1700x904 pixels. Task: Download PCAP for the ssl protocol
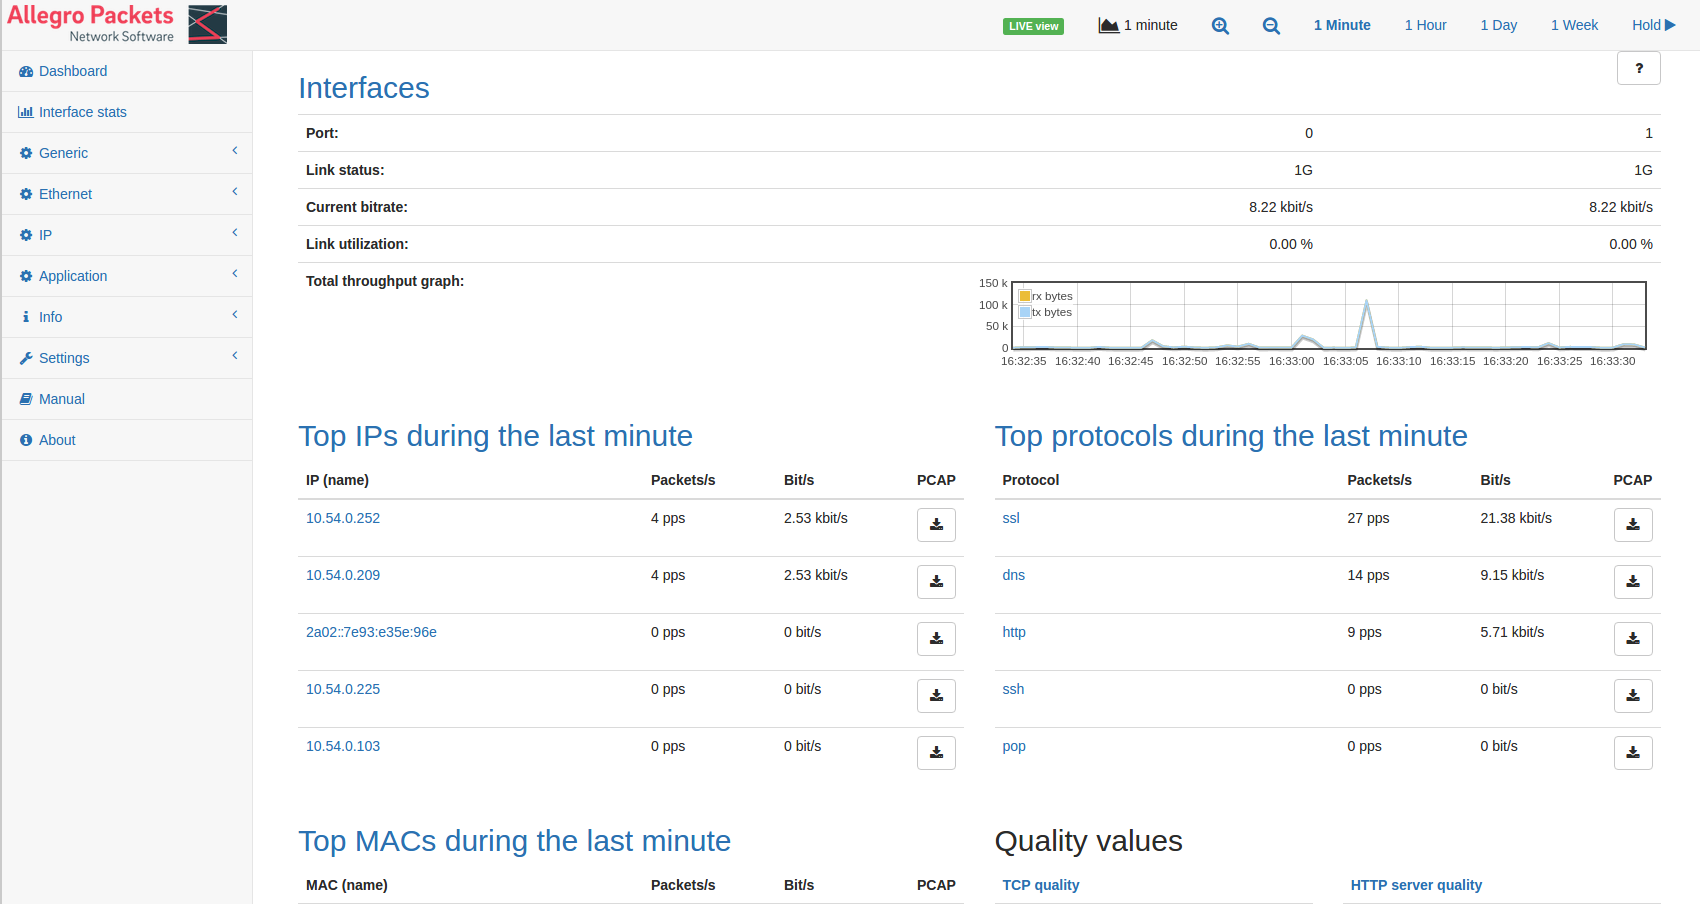point(1633,525)
